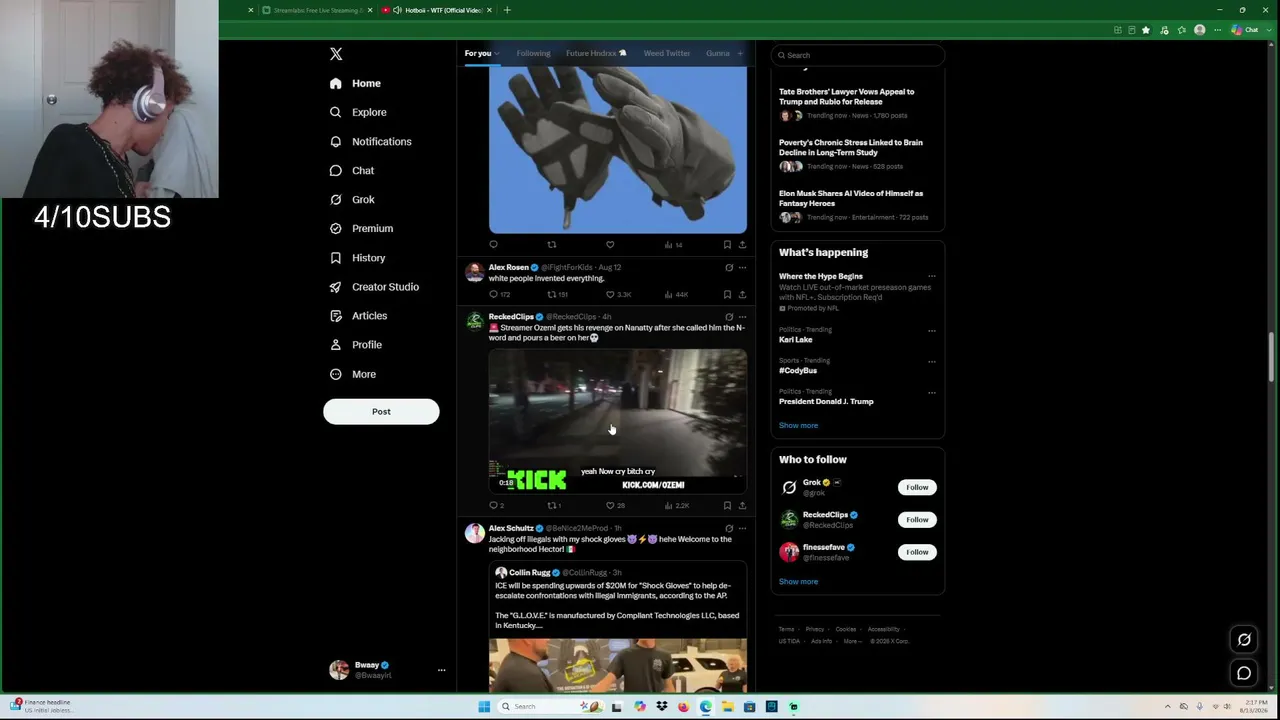Open Elon Musk AI video story

tap(851, 198)
